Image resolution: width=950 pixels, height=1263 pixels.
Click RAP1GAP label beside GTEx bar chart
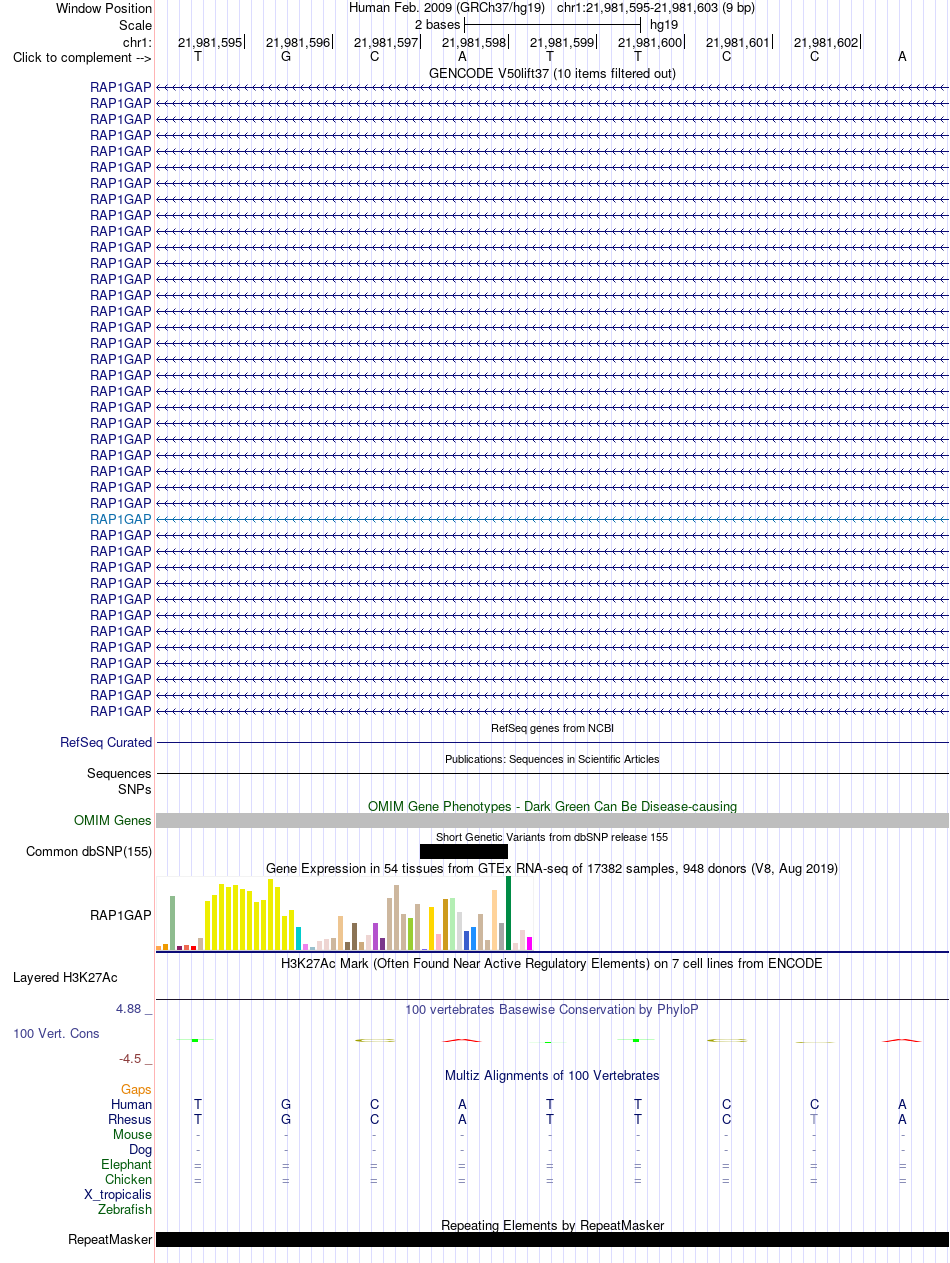click(x=121, y=914)
